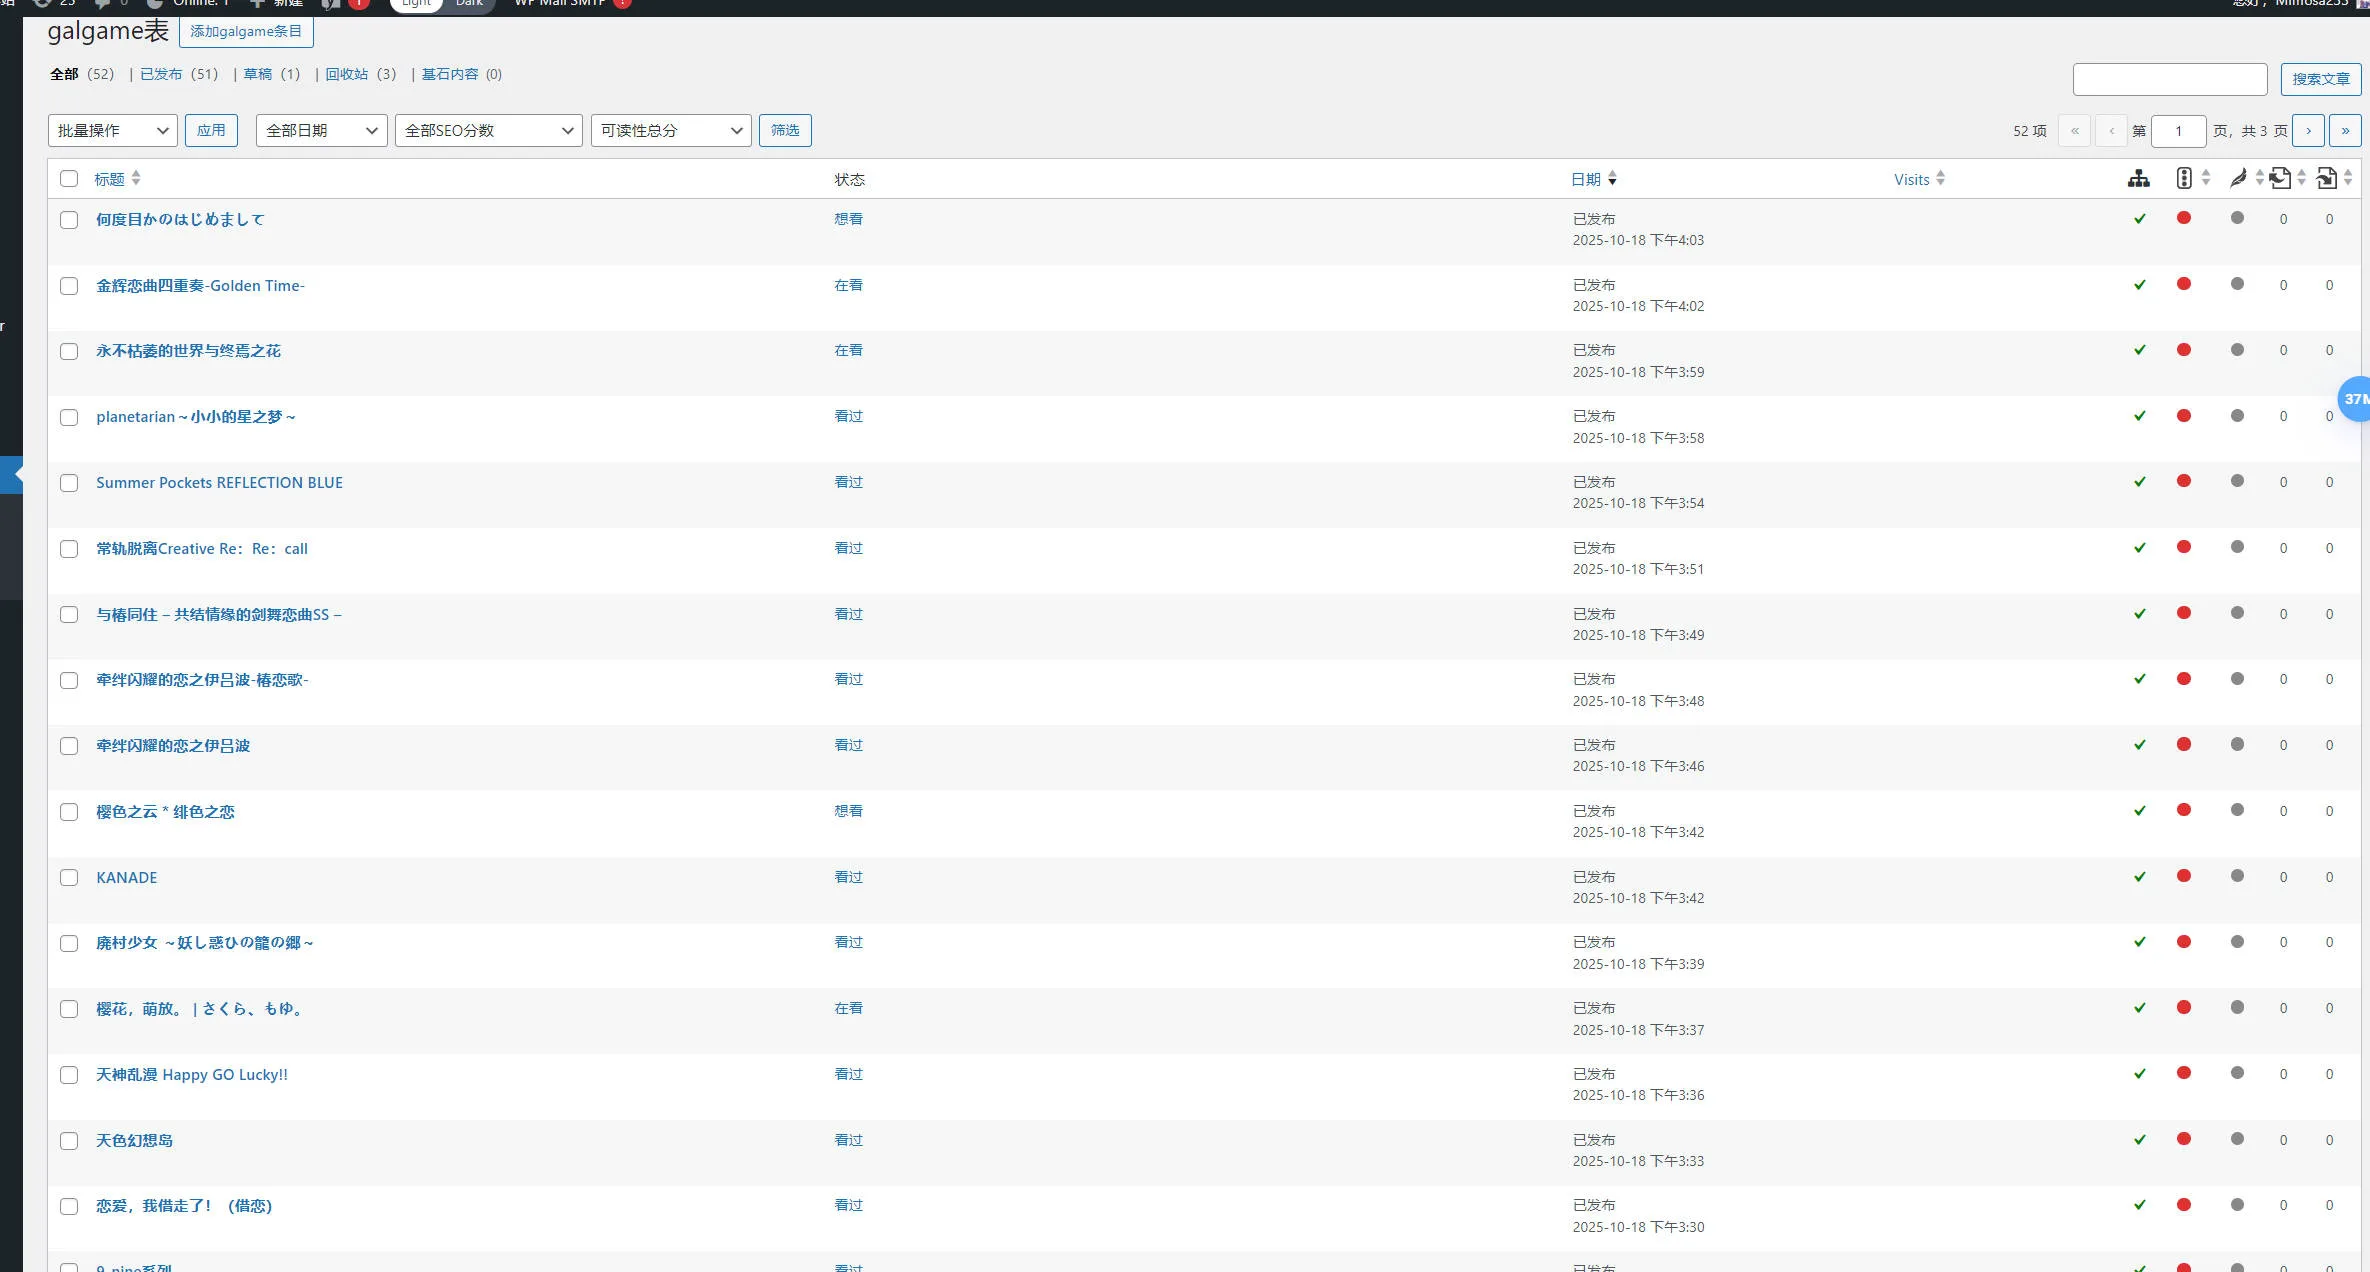This screenshot has width=2370, height=1272.
Task: Sort by readability feather icon
Action: click(2238, 179)
